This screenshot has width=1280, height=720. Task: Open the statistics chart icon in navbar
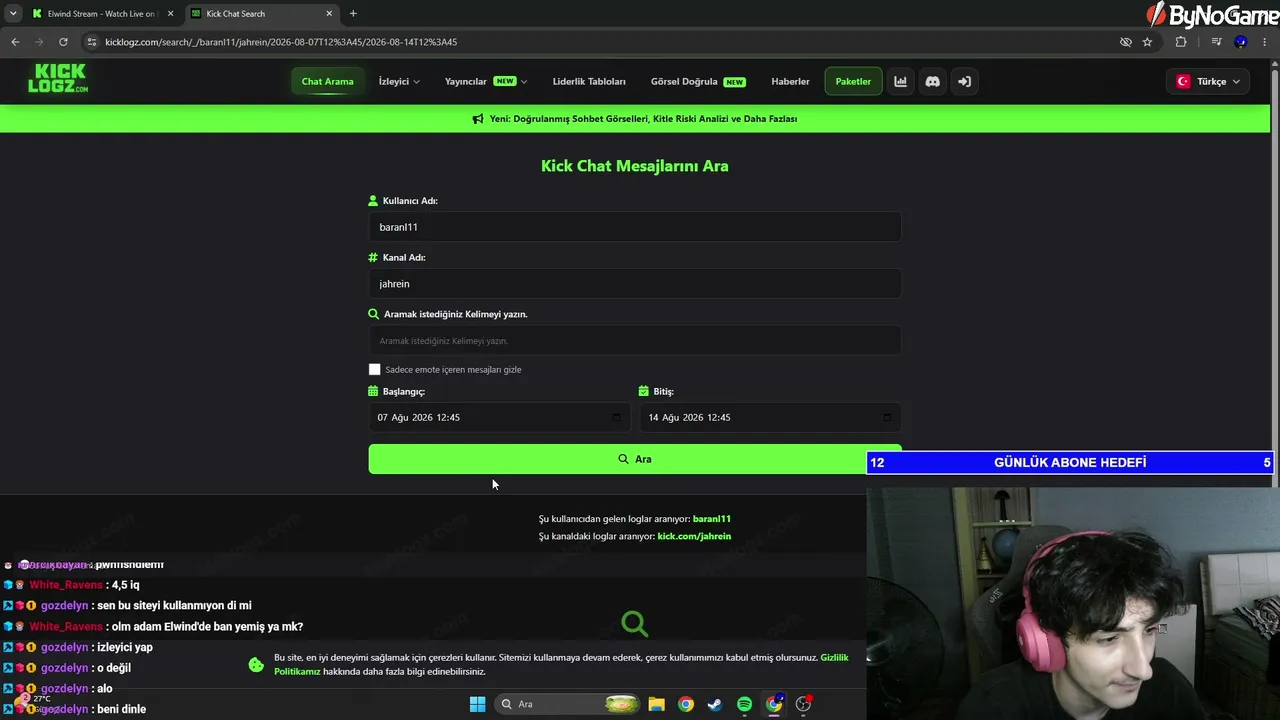click(900, 82)
